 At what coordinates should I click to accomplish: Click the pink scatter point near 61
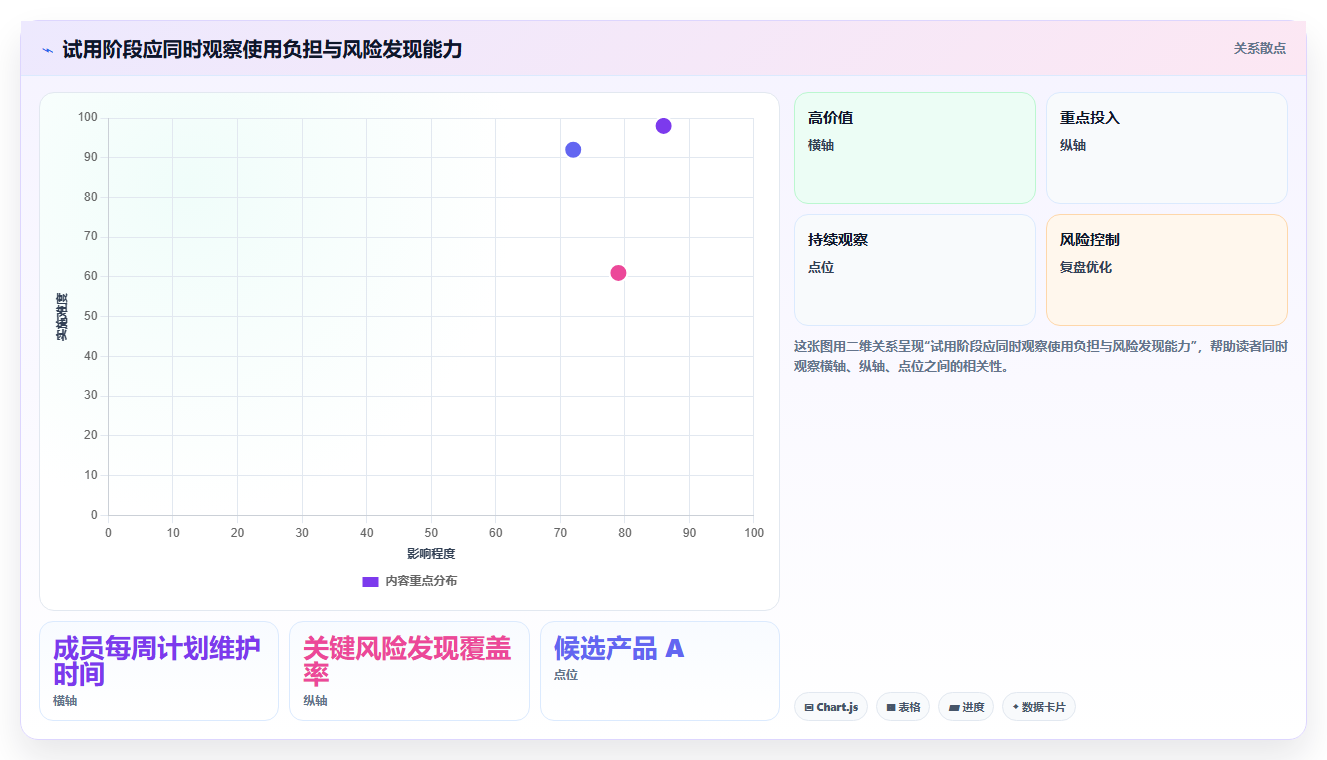618,273
